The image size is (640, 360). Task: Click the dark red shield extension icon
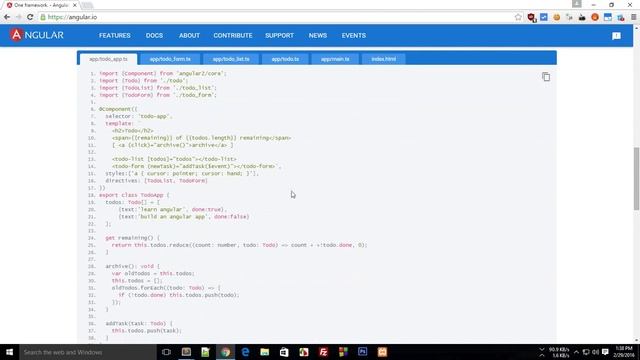[x=531, y=17]
